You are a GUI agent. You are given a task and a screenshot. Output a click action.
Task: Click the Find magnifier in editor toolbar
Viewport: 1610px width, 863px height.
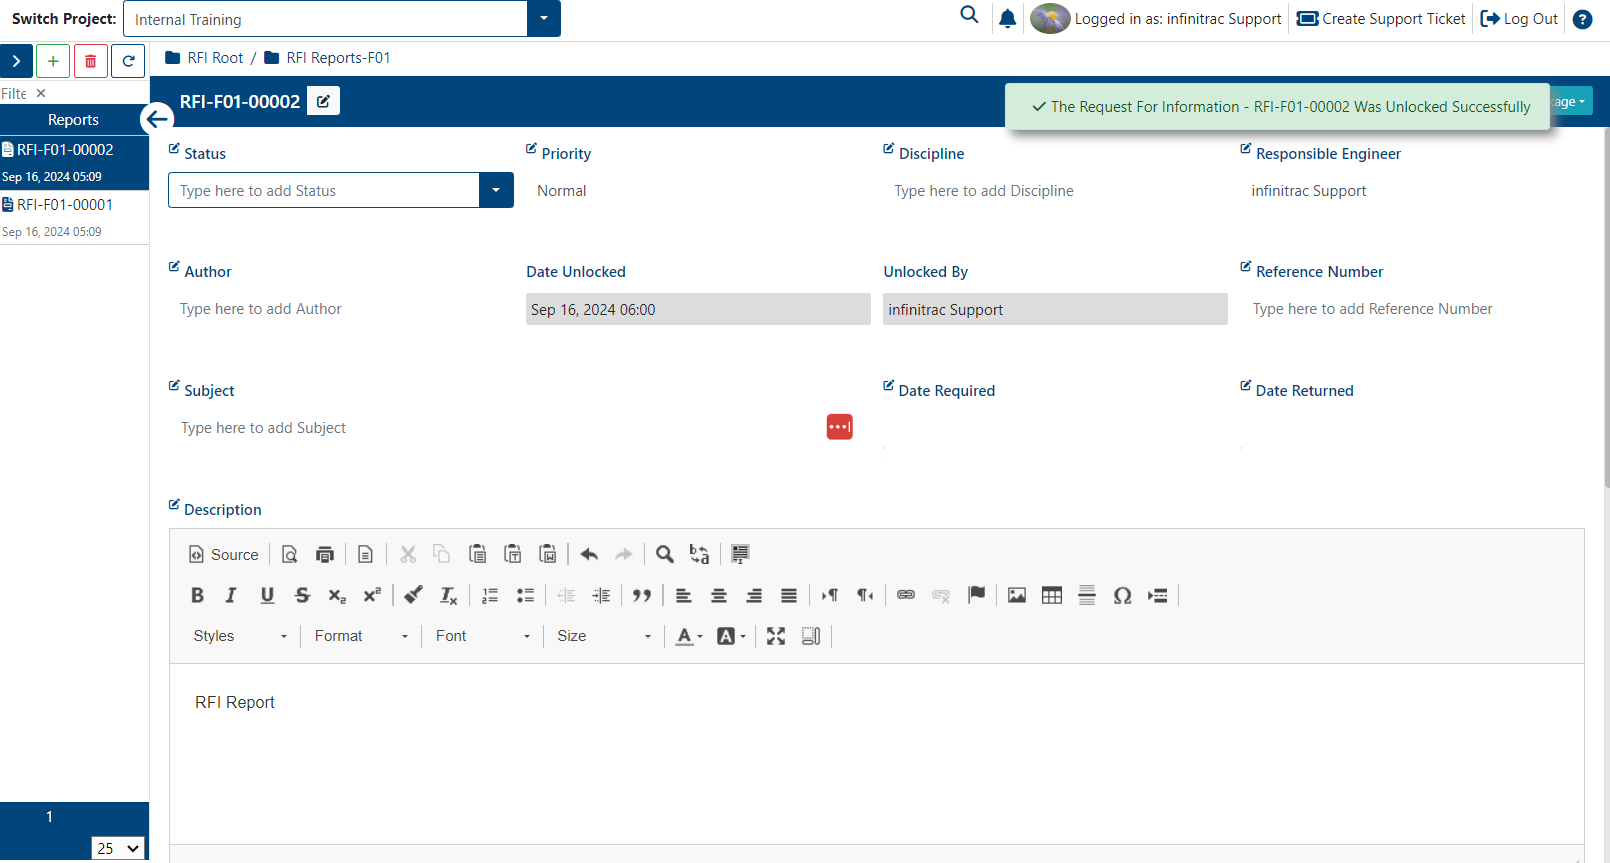pos(665,554)
